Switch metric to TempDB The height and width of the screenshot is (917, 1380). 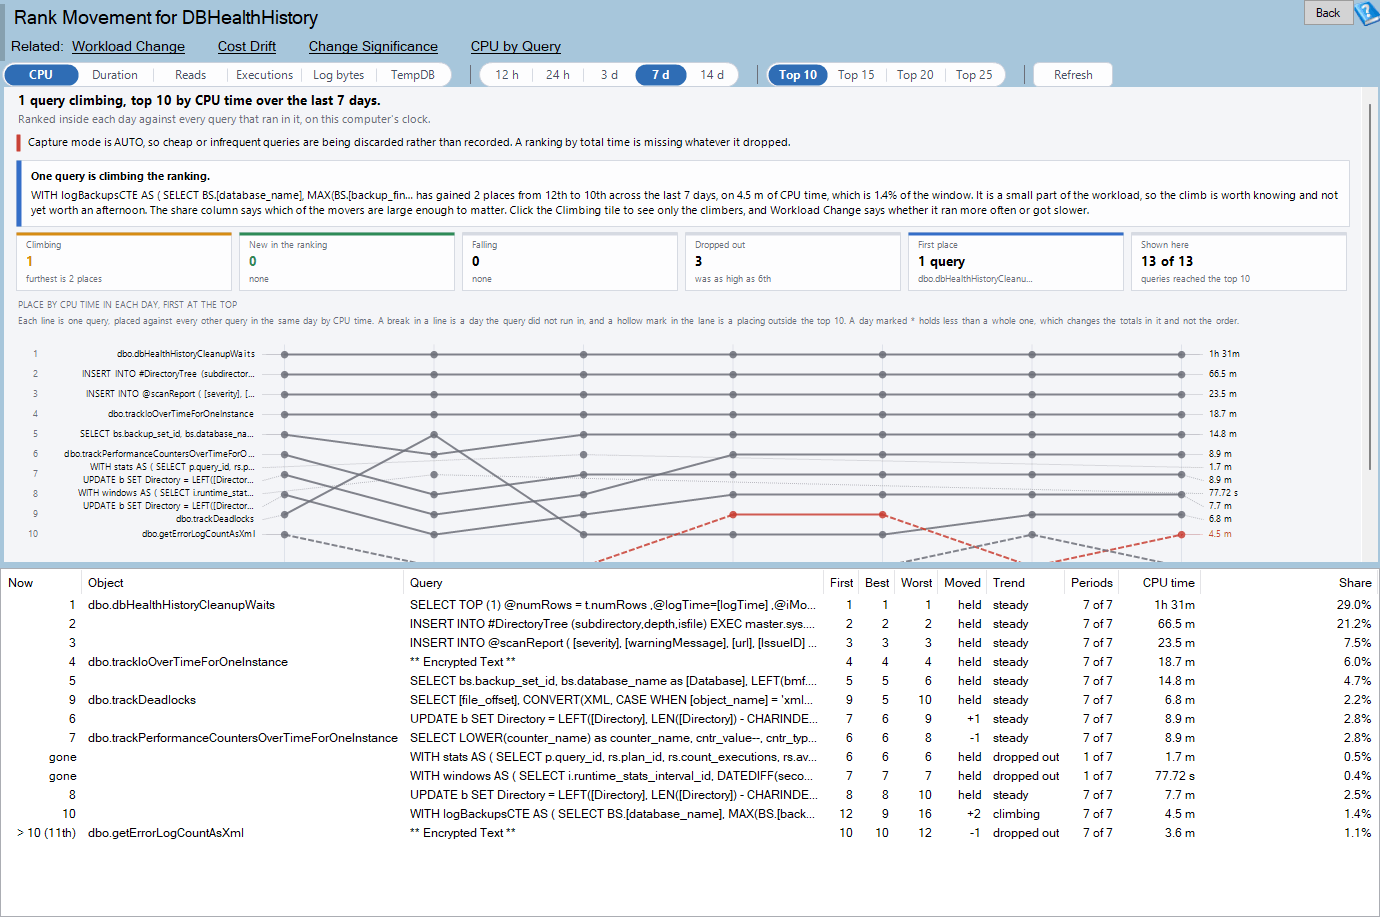(x=412, y=75)
